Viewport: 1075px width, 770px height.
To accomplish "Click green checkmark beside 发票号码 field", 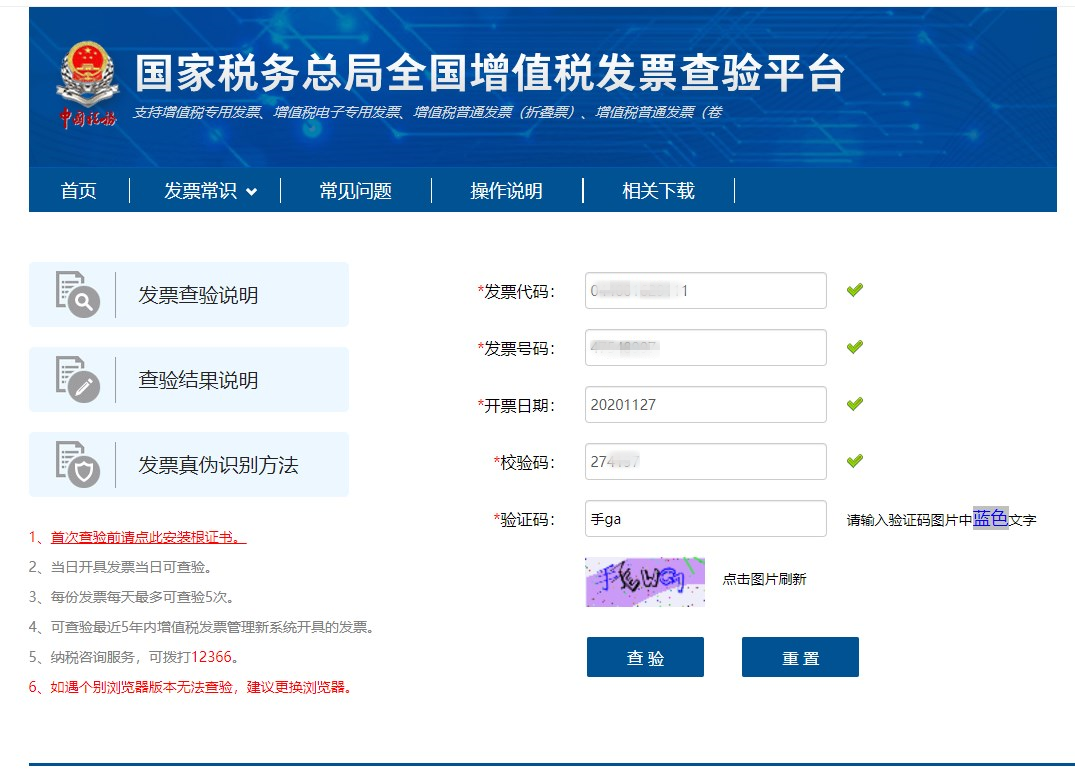I will click(x=854, y=348).
